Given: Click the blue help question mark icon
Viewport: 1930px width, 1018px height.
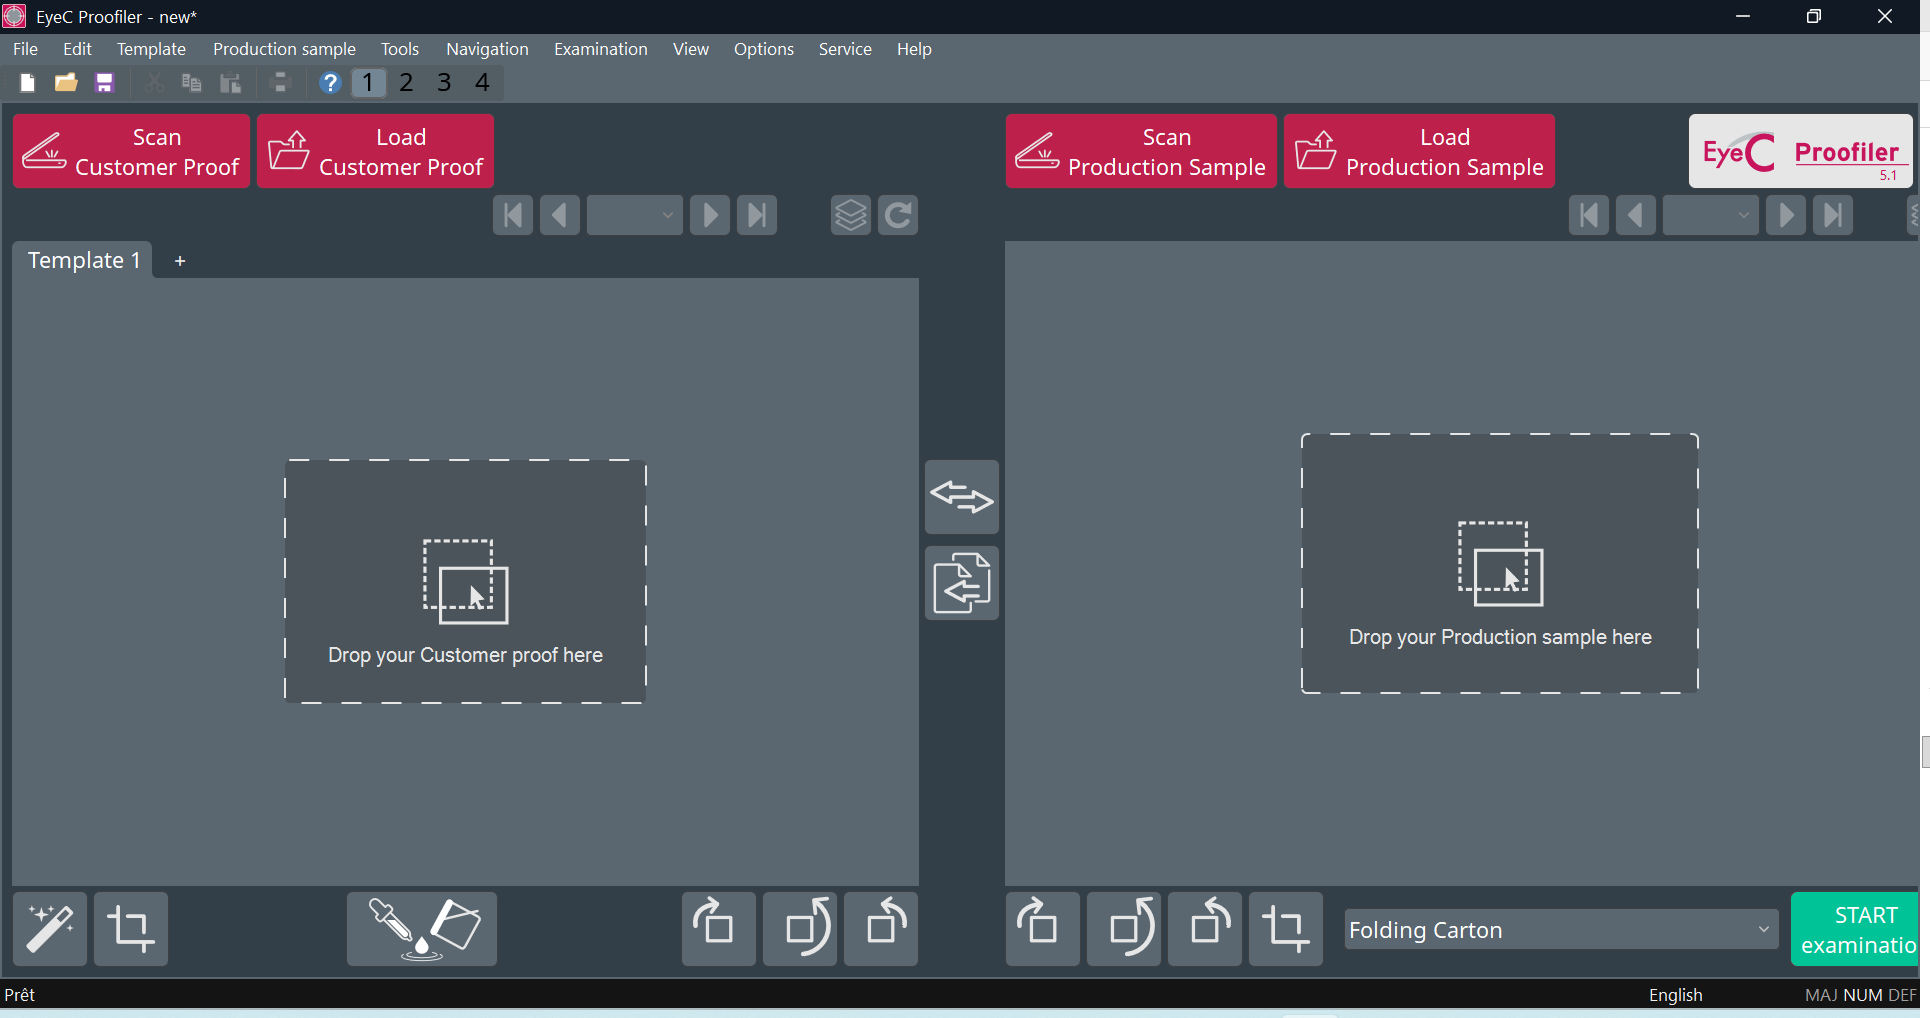Looking at the screenshot, I should point(330,83).
